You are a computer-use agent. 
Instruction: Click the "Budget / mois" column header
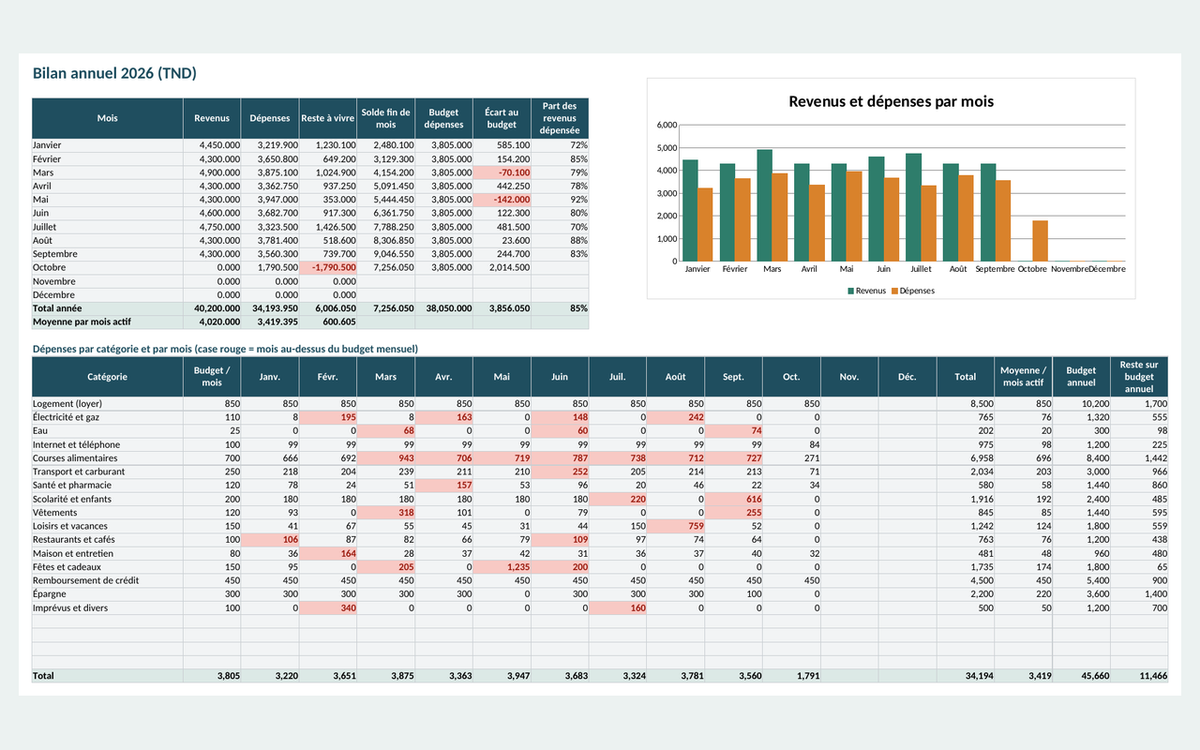212,377
